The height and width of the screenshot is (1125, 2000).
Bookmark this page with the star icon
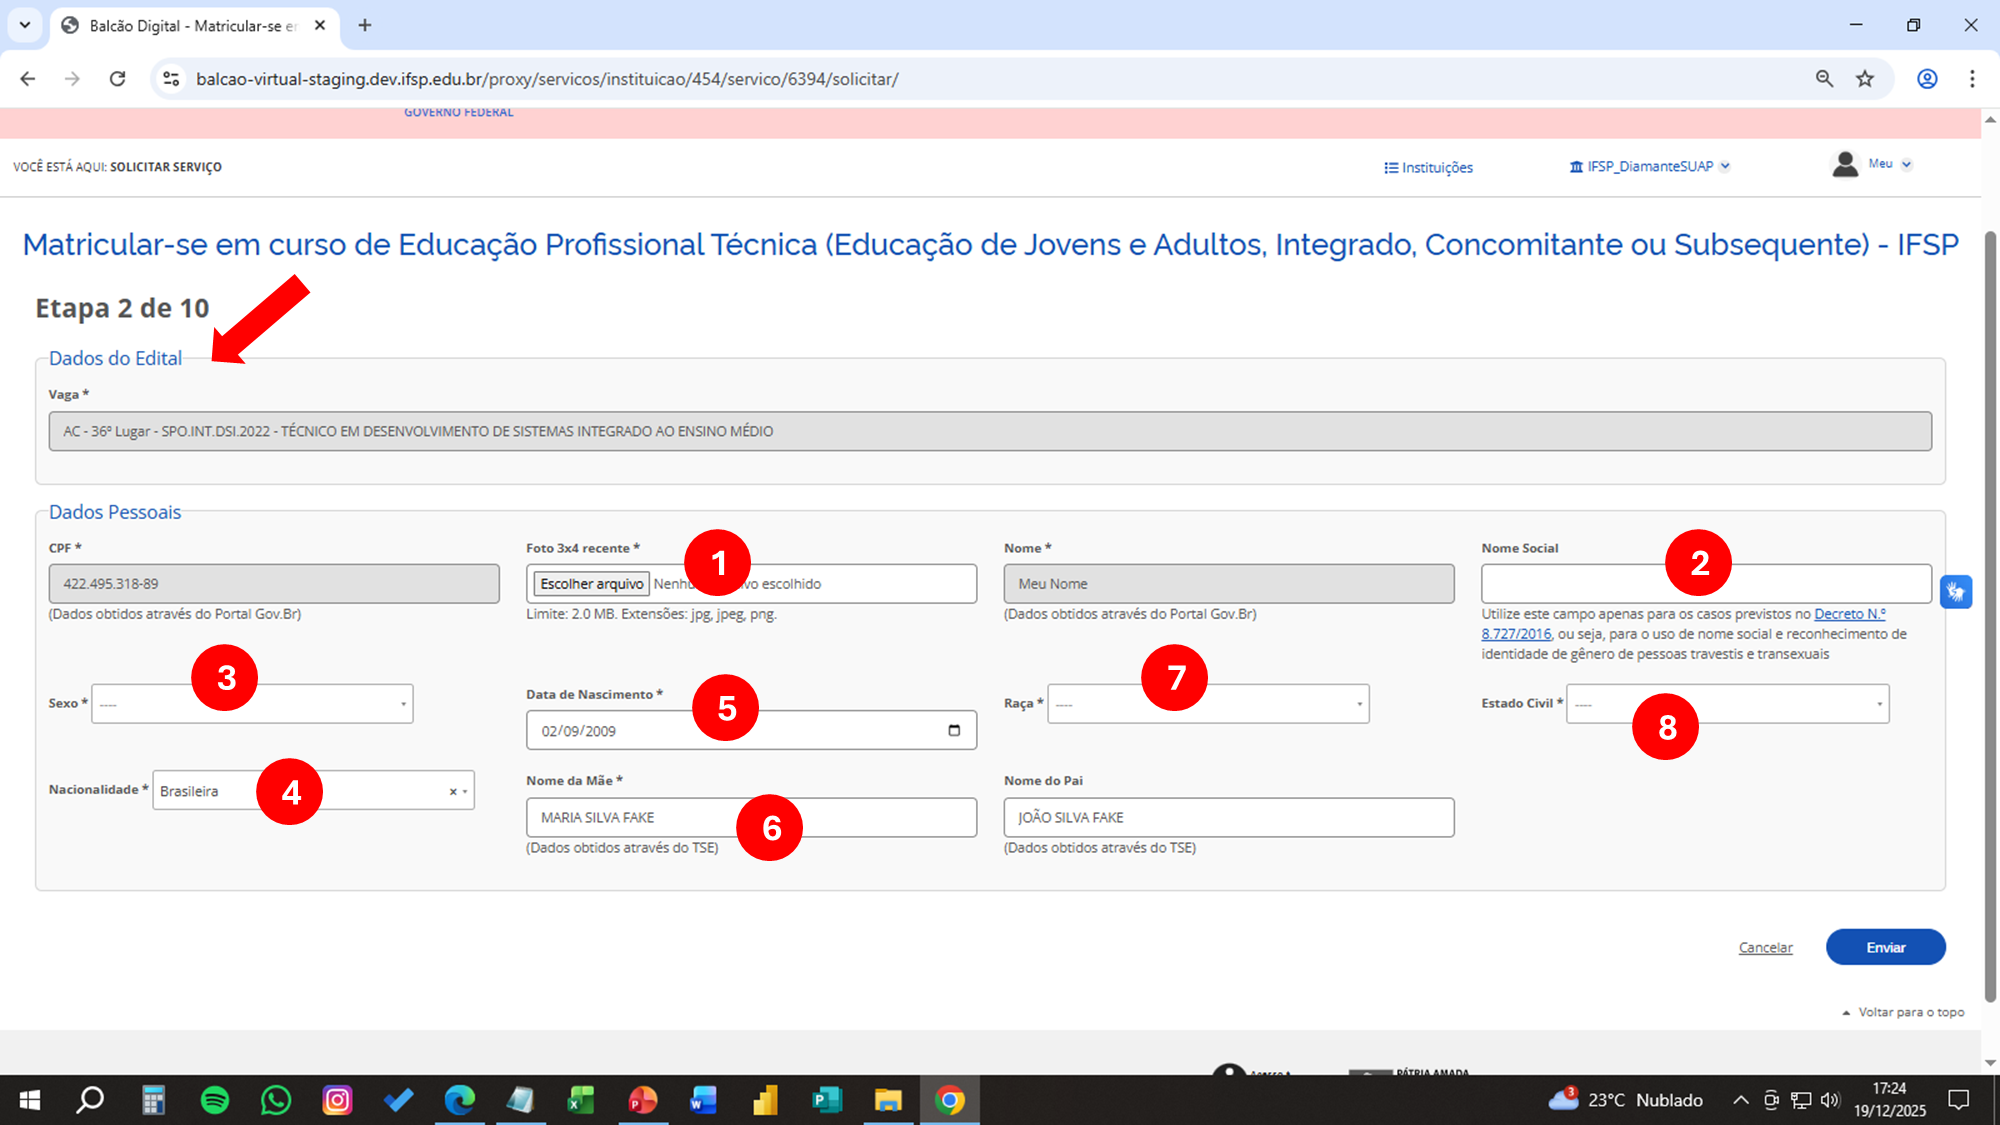(x=1865, y=79)
